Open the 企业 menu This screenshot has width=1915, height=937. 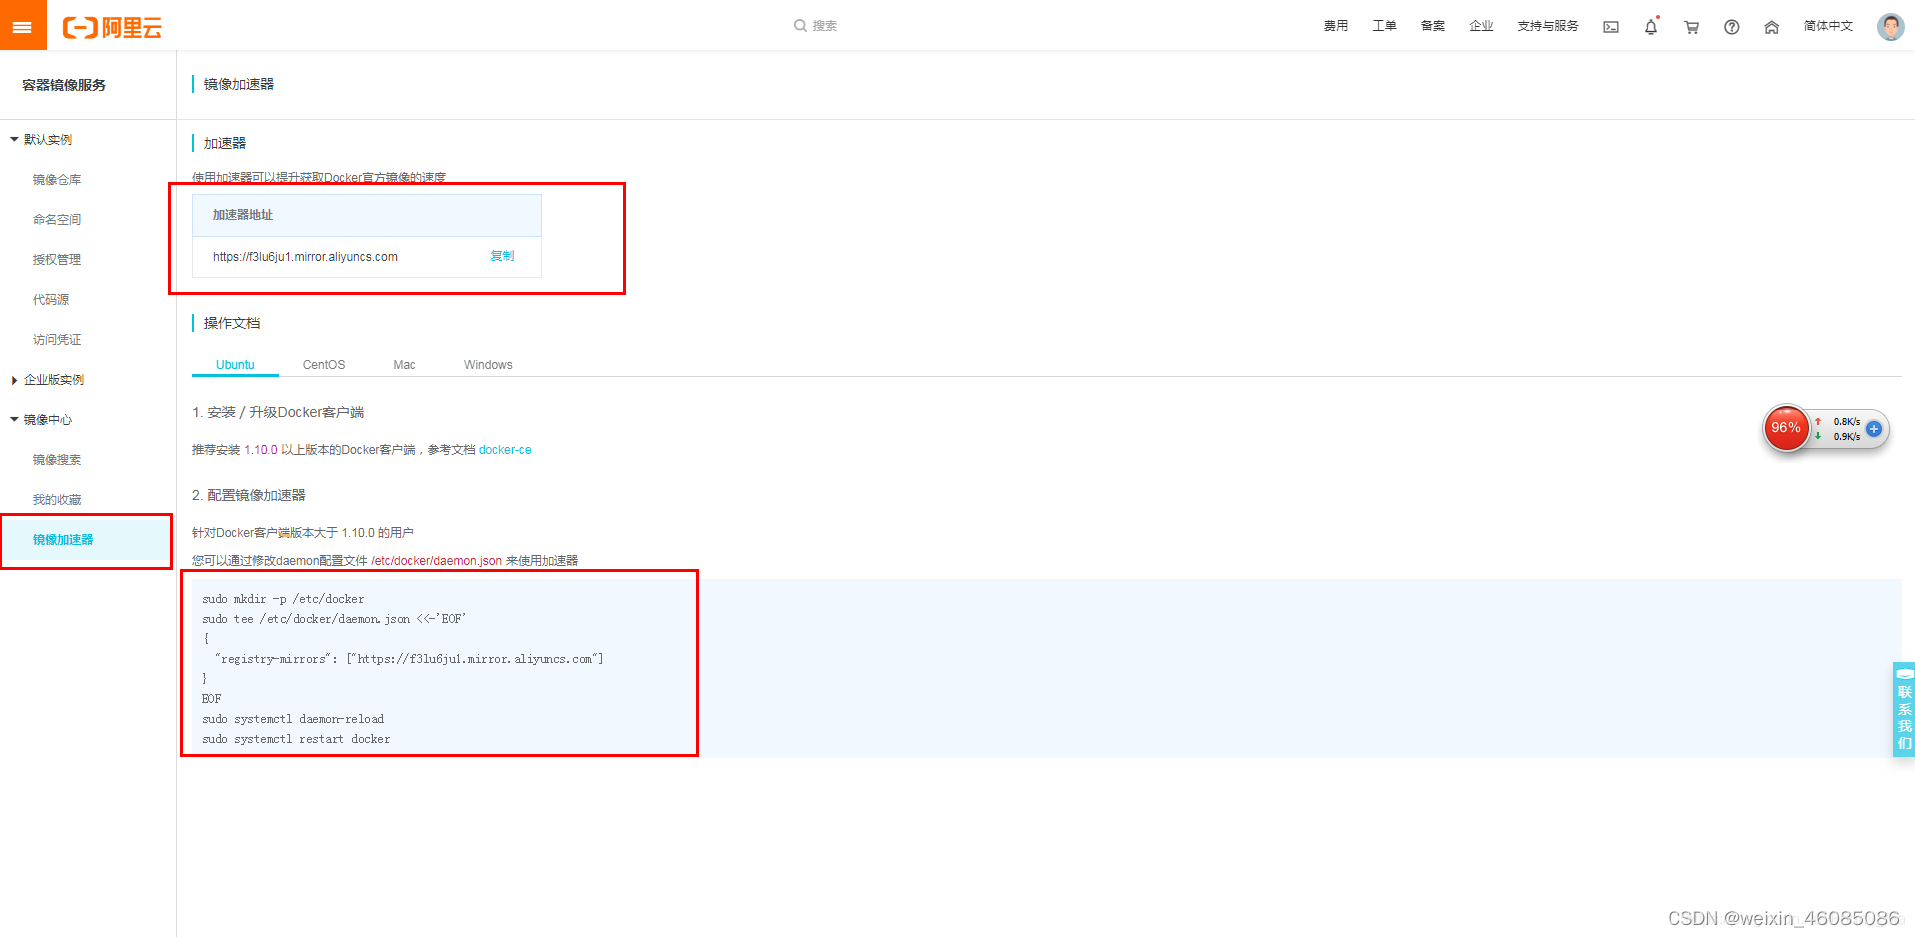(x=1481, y=26)
